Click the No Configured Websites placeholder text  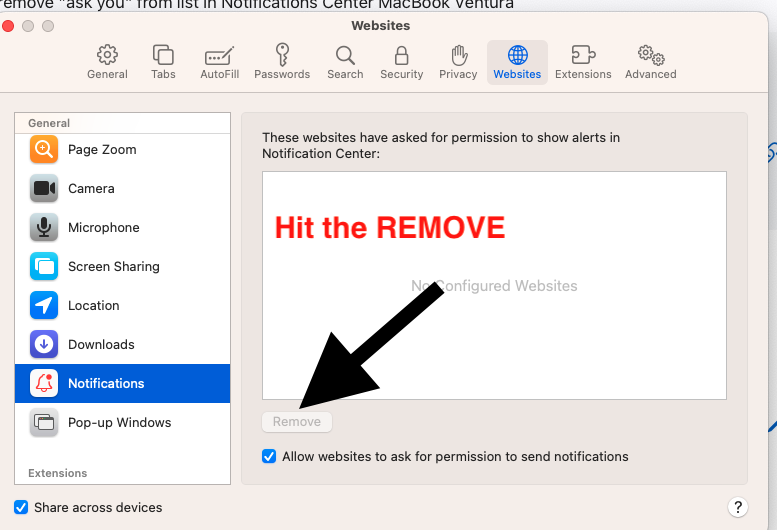click(x=494, y=286)
